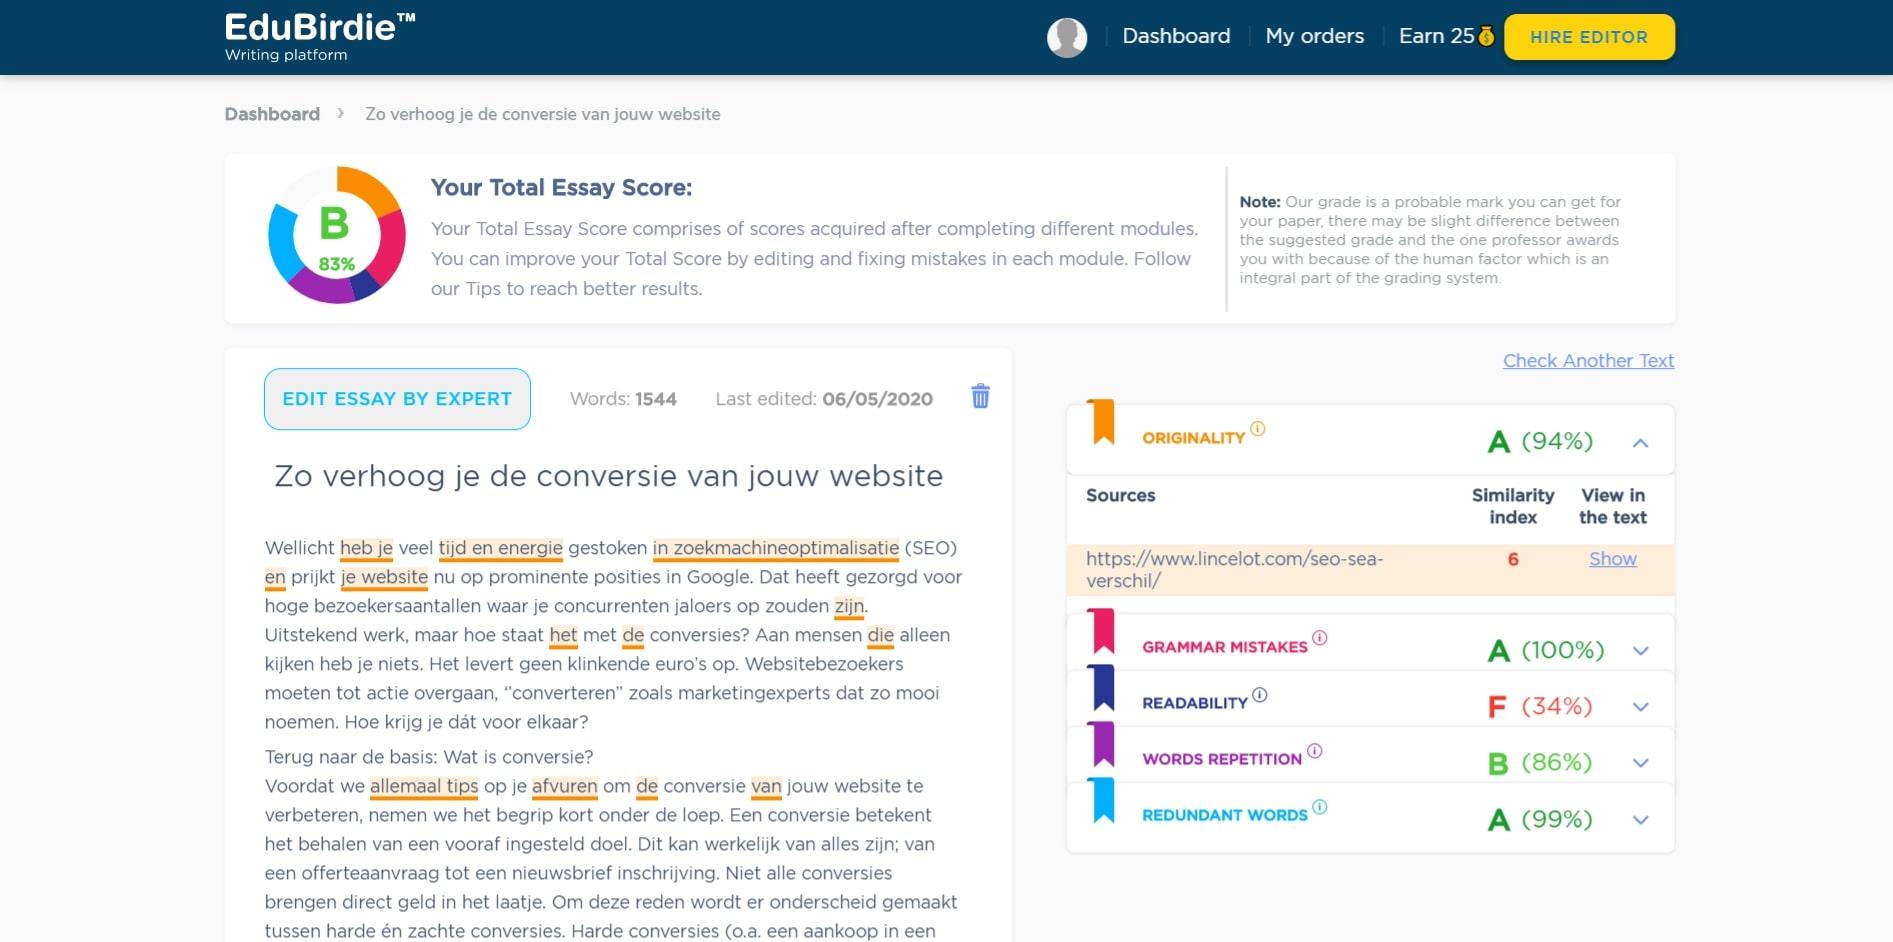This screenshot has height=942, width=1893.
Task: Click highlighted phrase 'je website'
Action: pos(384,577)
